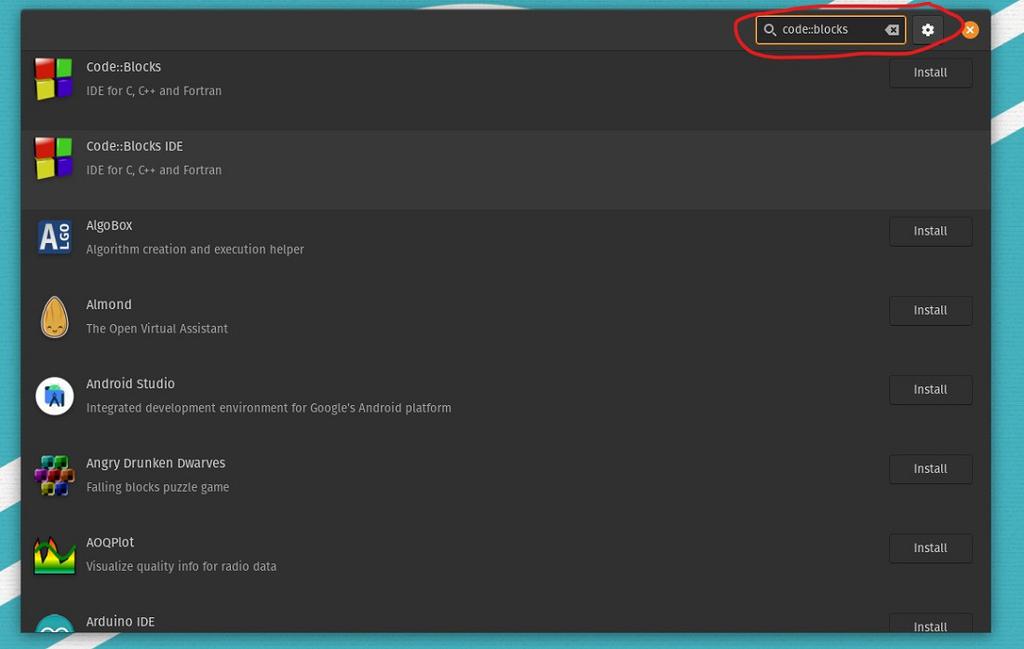Open the Android Studio icon
1024x649 pixels.
coord(54,396)
